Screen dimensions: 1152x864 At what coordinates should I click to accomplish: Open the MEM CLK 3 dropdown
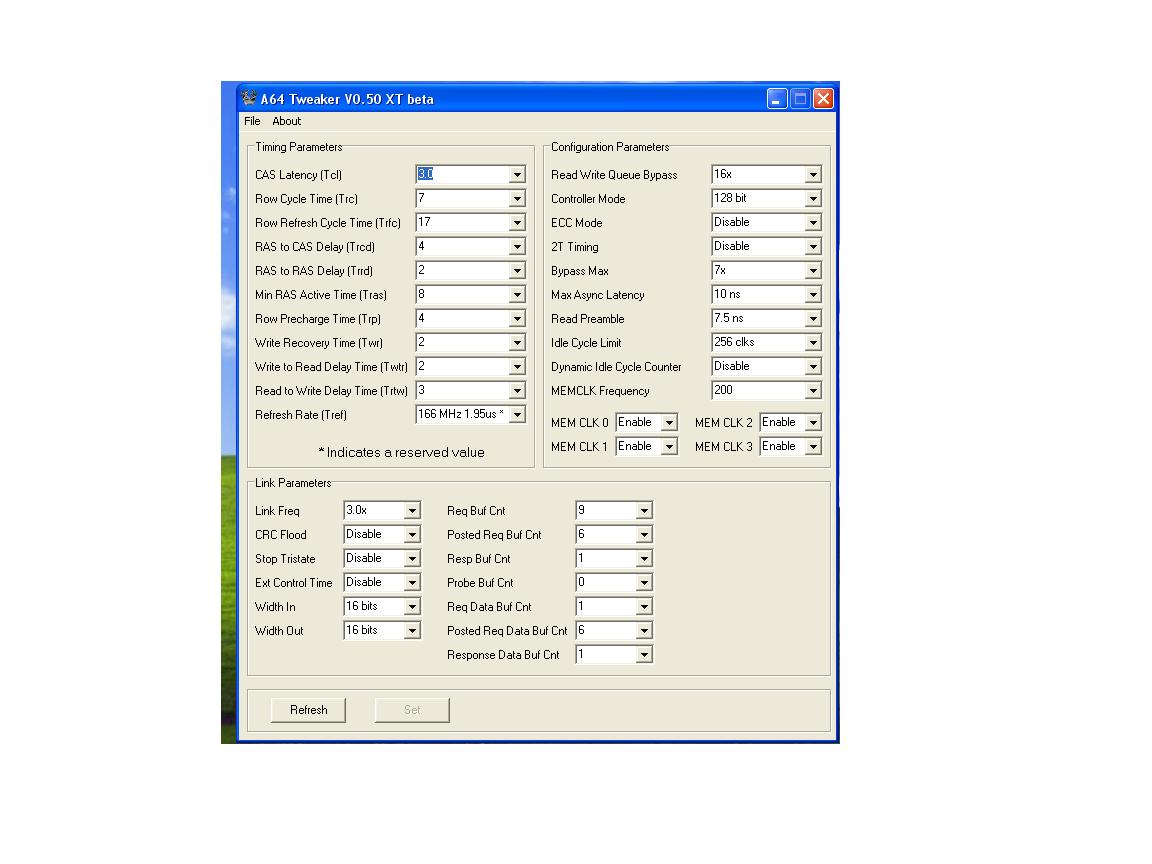pyautogui.click(x=813, y=447)
